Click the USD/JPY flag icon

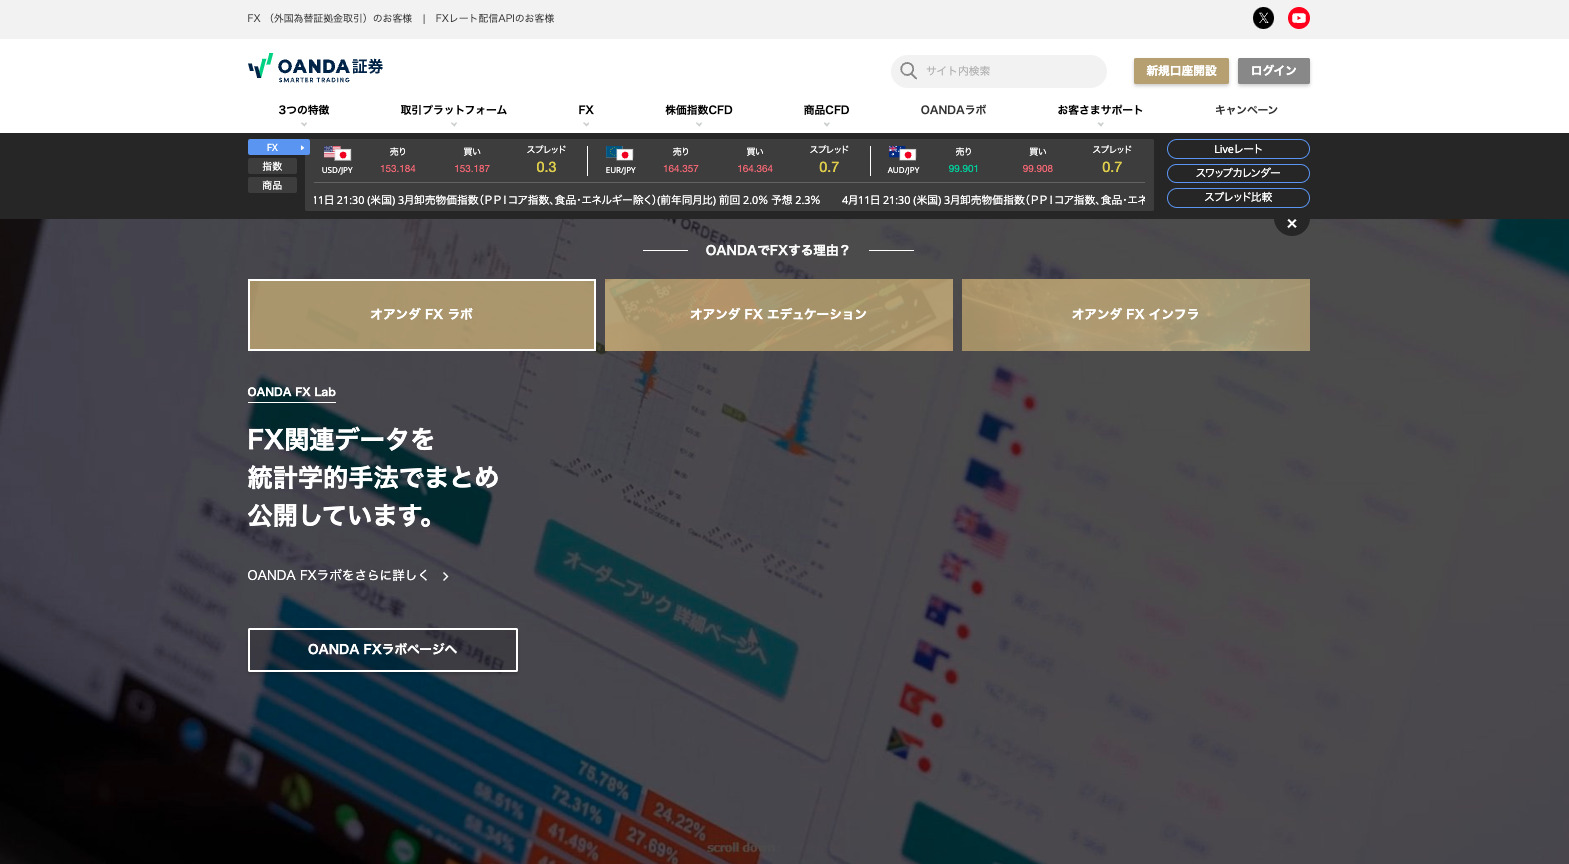tap(337, 154)
